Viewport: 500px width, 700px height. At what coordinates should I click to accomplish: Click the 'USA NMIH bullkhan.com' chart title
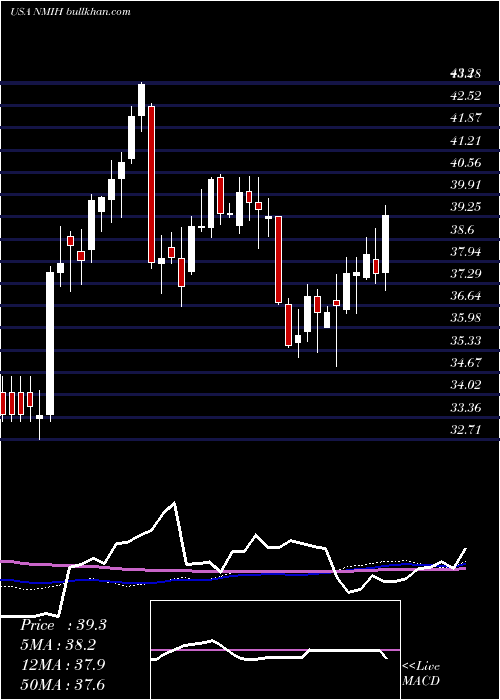(x=71, y=11)
